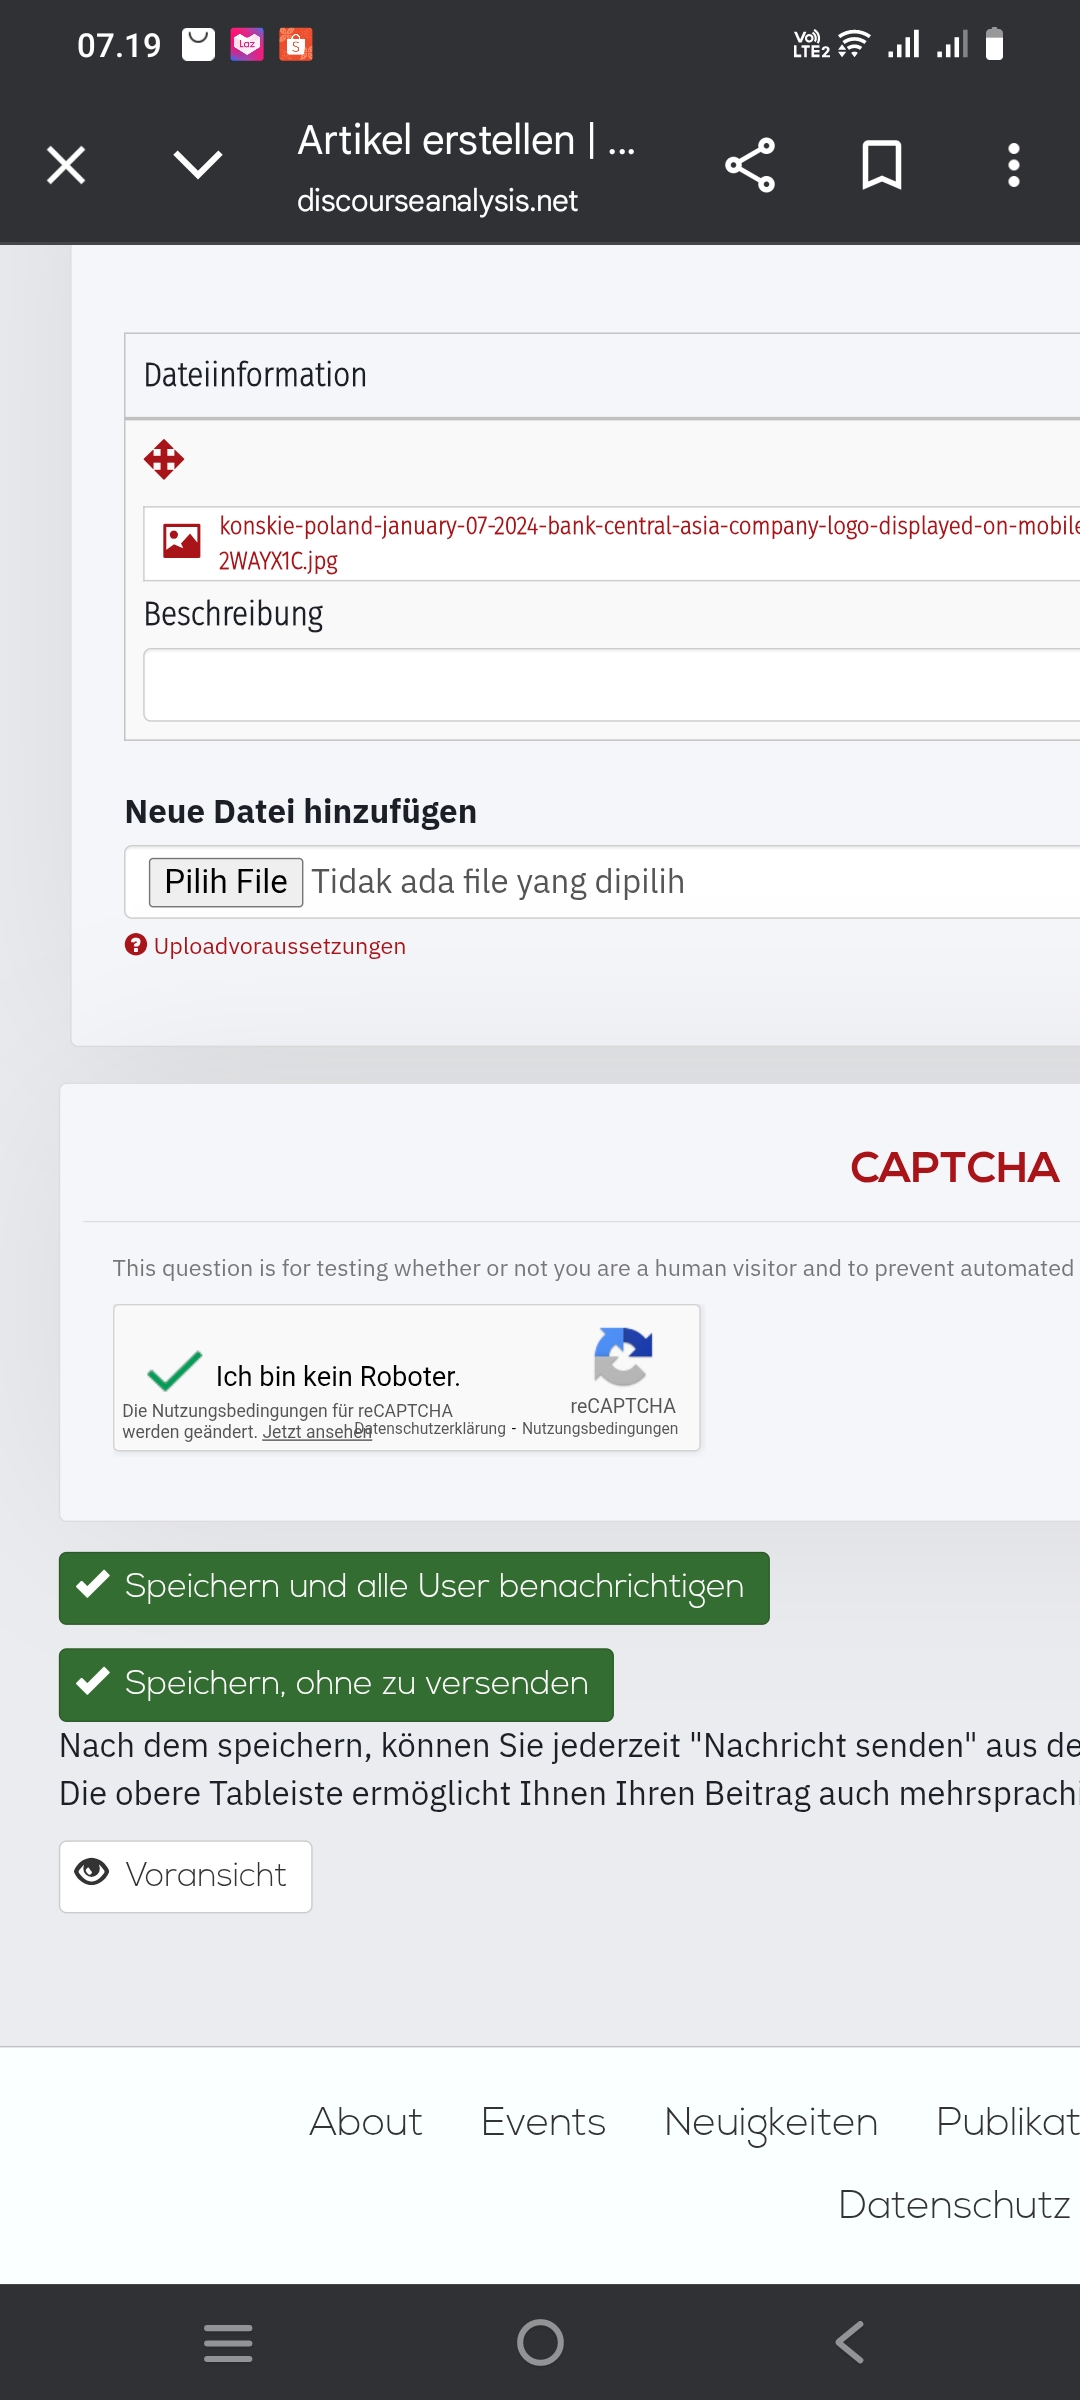The height and width of the screenshot is (2400, 1080).
Task: Tap the Android home circle button
Action: pyautogui.click(x=540, y=2342)
